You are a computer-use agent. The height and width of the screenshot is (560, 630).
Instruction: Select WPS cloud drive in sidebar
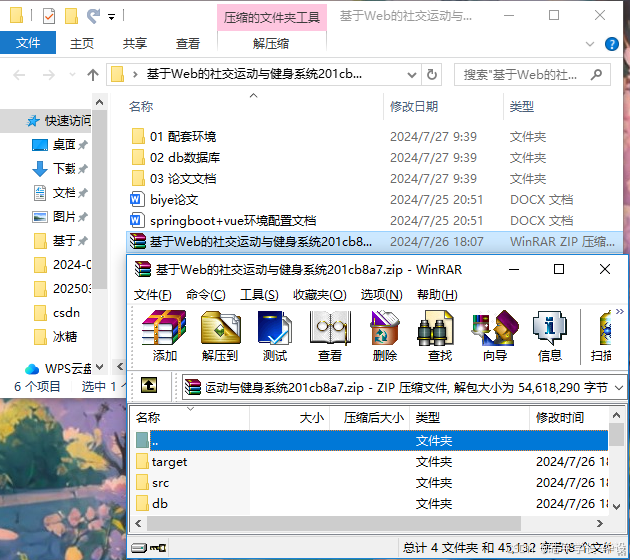coord(58,368)
